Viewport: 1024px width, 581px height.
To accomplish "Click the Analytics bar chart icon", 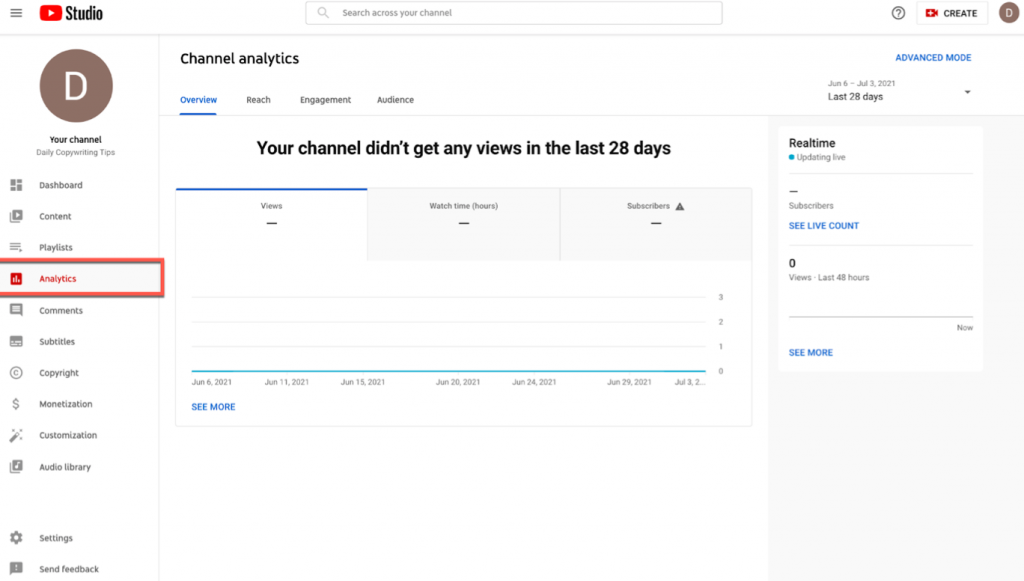I will pyautogui.click(x=16, y=279).
